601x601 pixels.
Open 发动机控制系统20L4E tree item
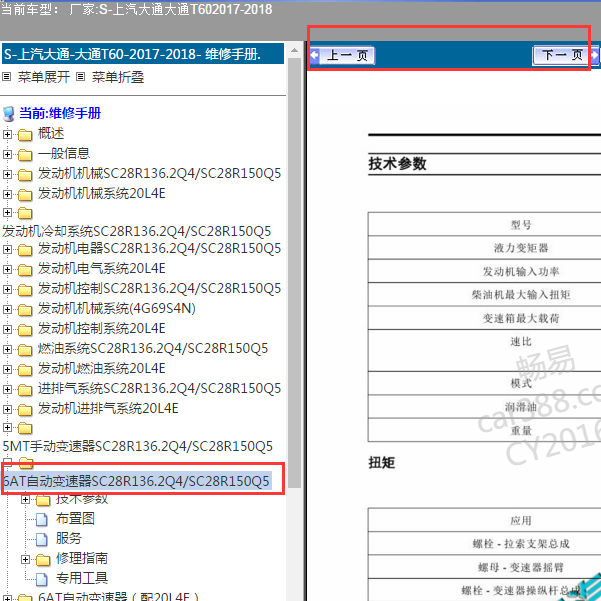tap(102, 328)
